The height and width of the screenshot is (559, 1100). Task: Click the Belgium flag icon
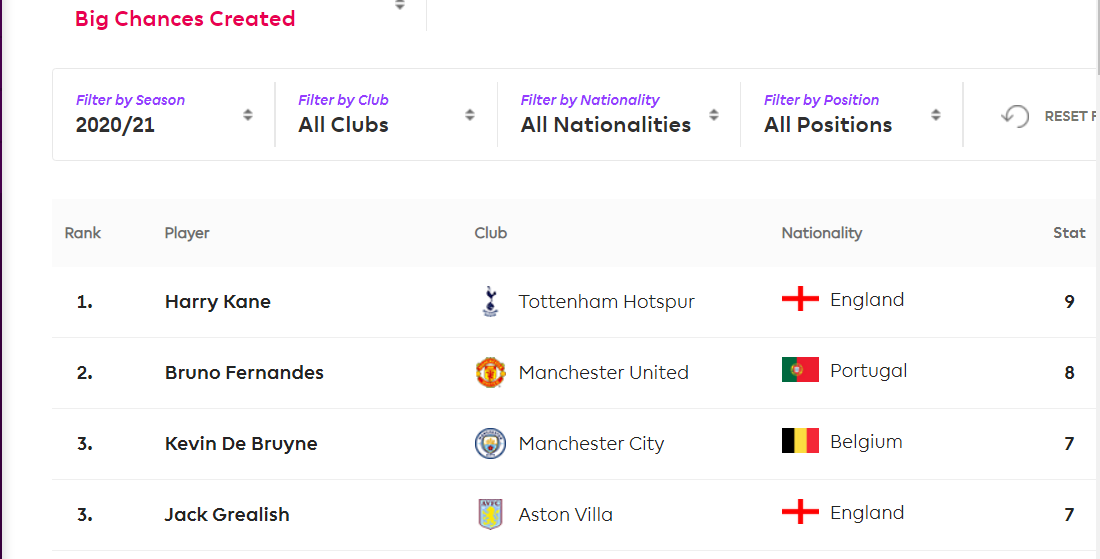pos(800,441)
